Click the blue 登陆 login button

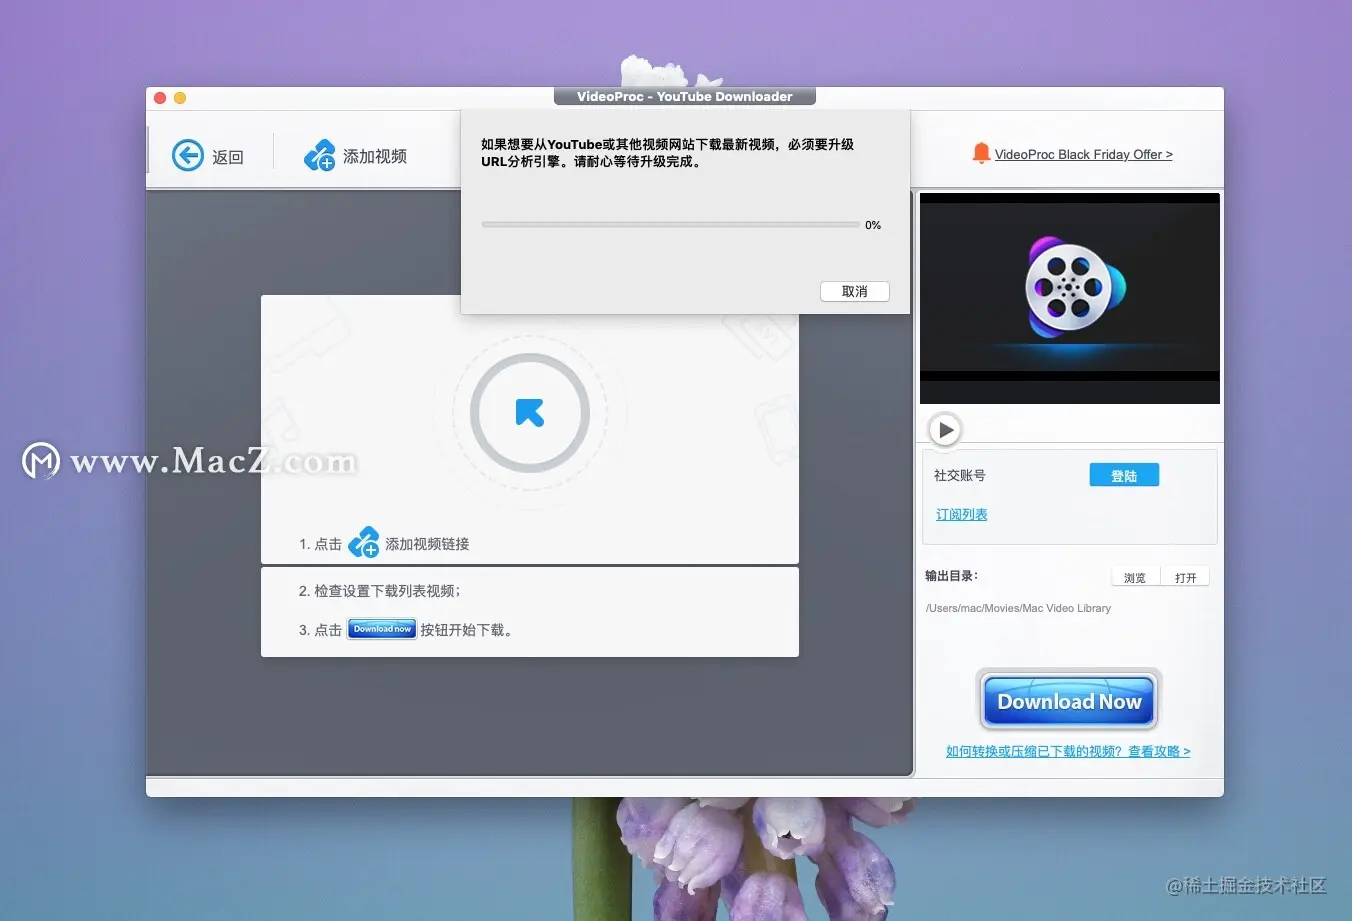[x=1124, y=476]
